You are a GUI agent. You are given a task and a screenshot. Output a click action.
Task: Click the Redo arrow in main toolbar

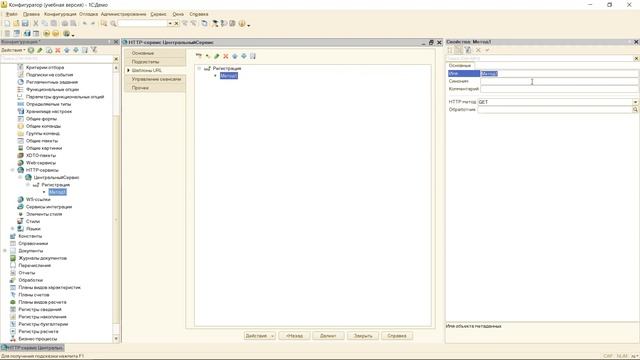point(93,24)
